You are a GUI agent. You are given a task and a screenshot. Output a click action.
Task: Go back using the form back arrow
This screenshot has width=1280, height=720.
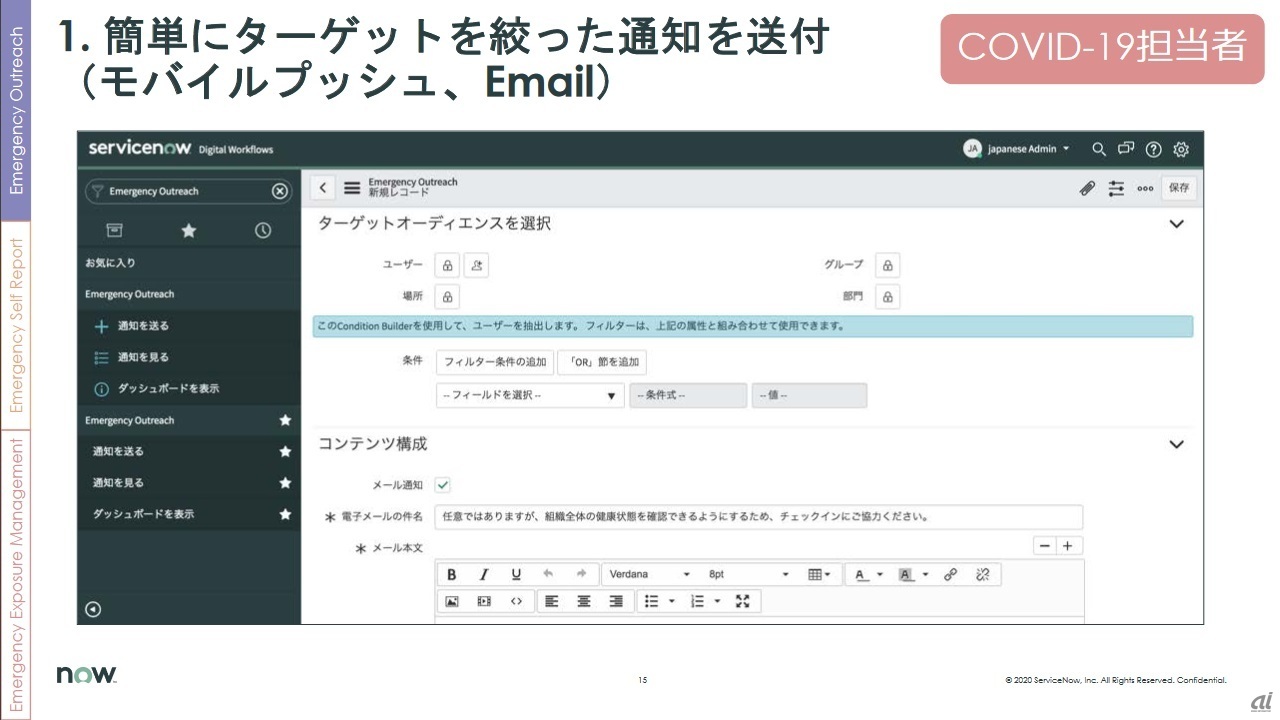pos(322,187)
